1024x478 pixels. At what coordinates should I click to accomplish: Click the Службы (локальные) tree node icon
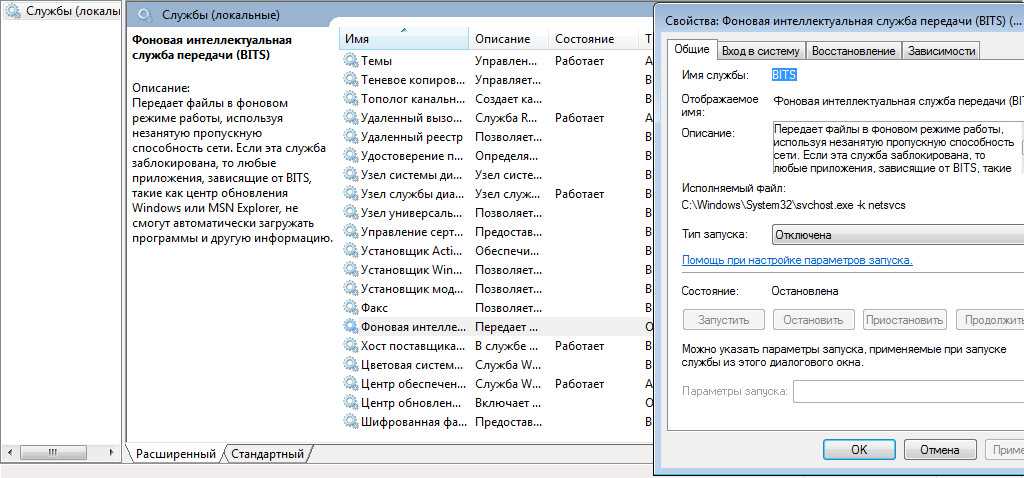click(12, 10)
